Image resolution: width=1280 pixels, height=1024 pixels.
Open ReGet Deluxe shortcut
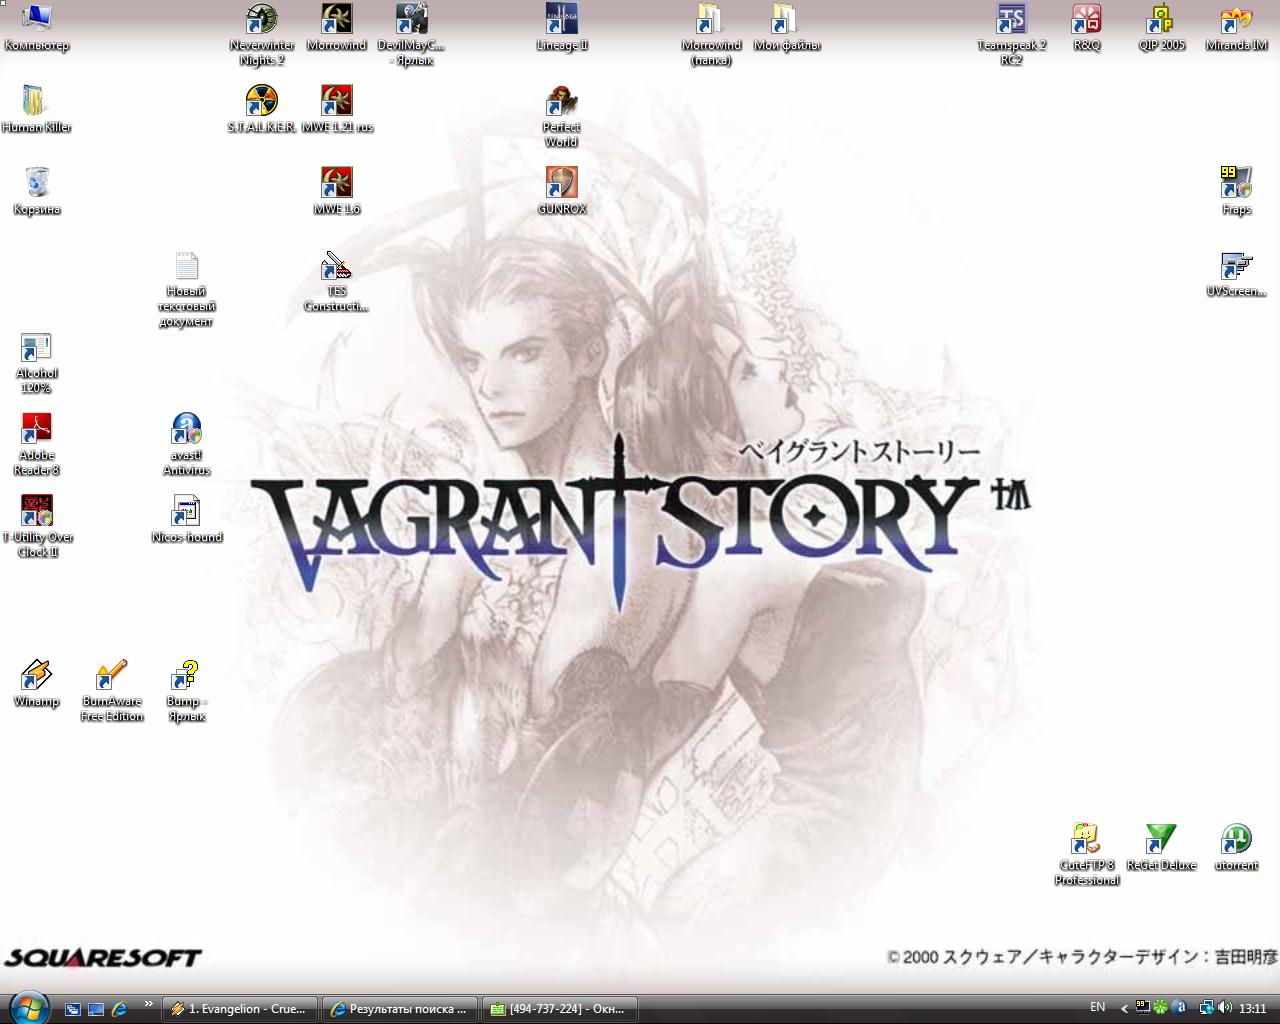pyautogui.click(x=1161, y=847)
